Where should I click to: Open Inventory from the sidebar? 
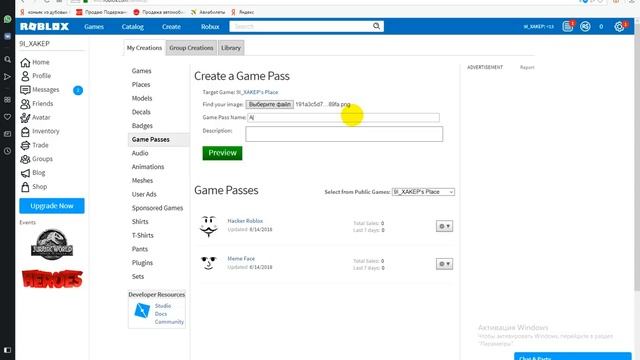[x=45, y=131]
